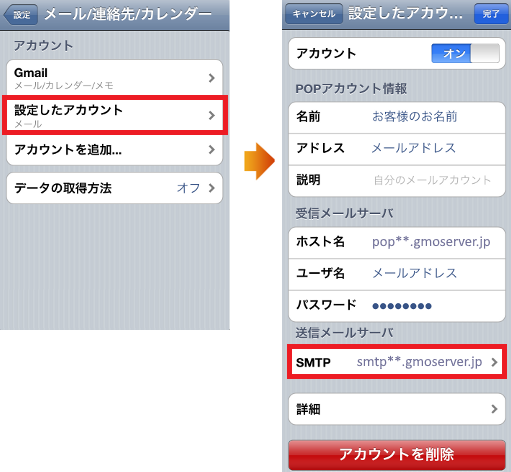Image resolution: width=511 pixels, height=472 pixels.
Task: Open the SMTP smtp**.gmoserver.jp row
Action: coord(397,362)
